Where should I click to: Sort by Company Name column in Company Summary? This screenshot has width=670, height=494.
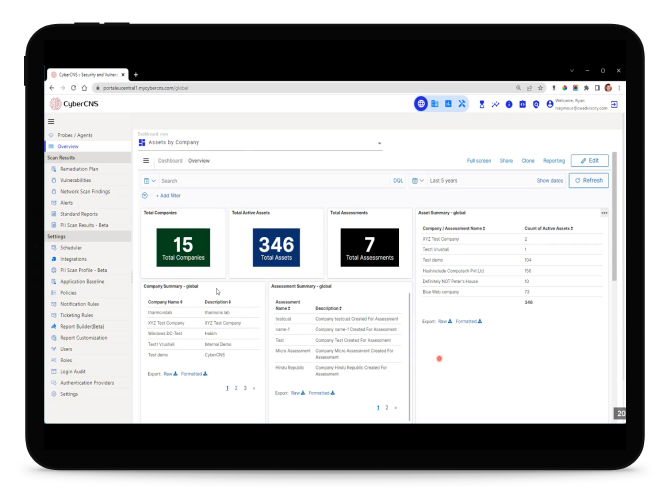(166, 301)
